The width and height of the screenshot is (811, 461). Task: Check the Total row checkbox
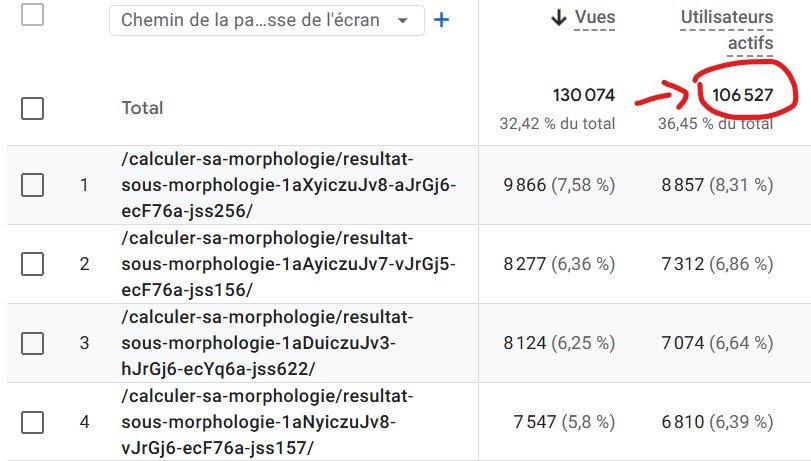32,107
